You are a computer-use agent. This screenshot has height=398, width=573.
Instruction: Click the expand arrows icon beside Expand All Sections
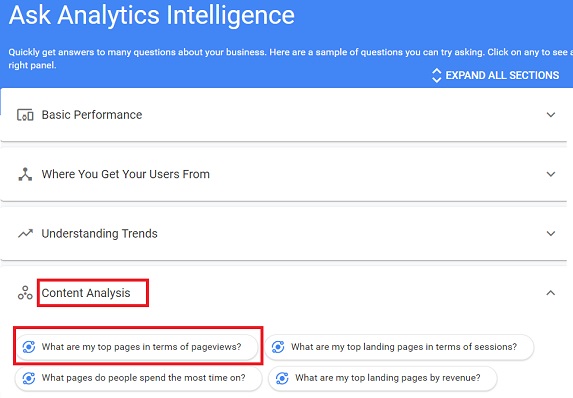436,75
